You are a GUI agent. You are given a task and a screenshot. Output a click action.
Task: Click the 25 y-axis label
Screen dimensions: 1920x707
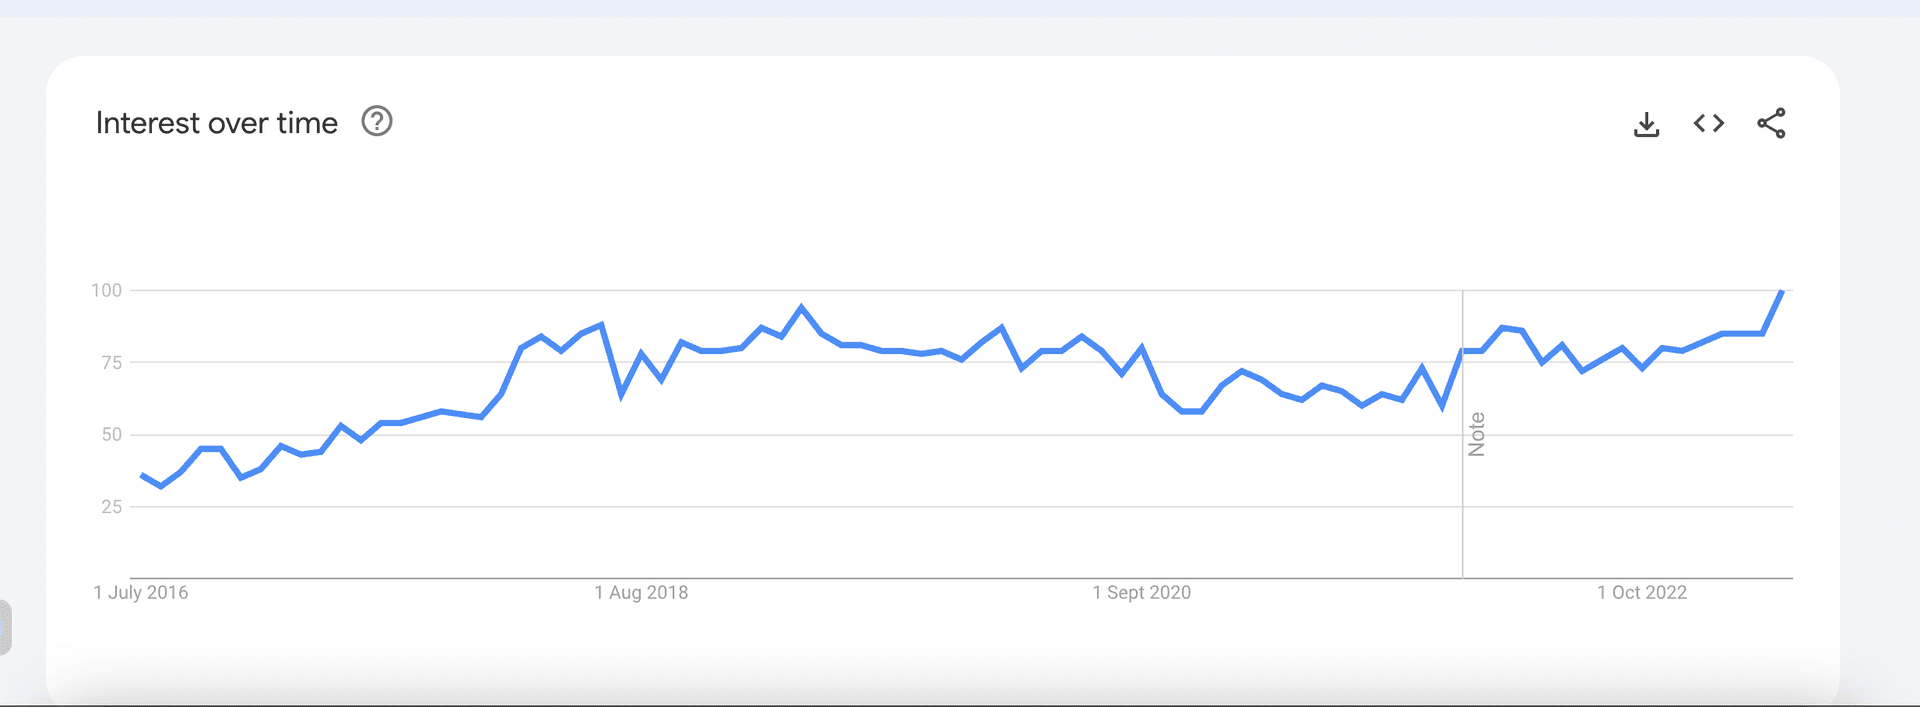pyautogui.click(x=111, y=507)
